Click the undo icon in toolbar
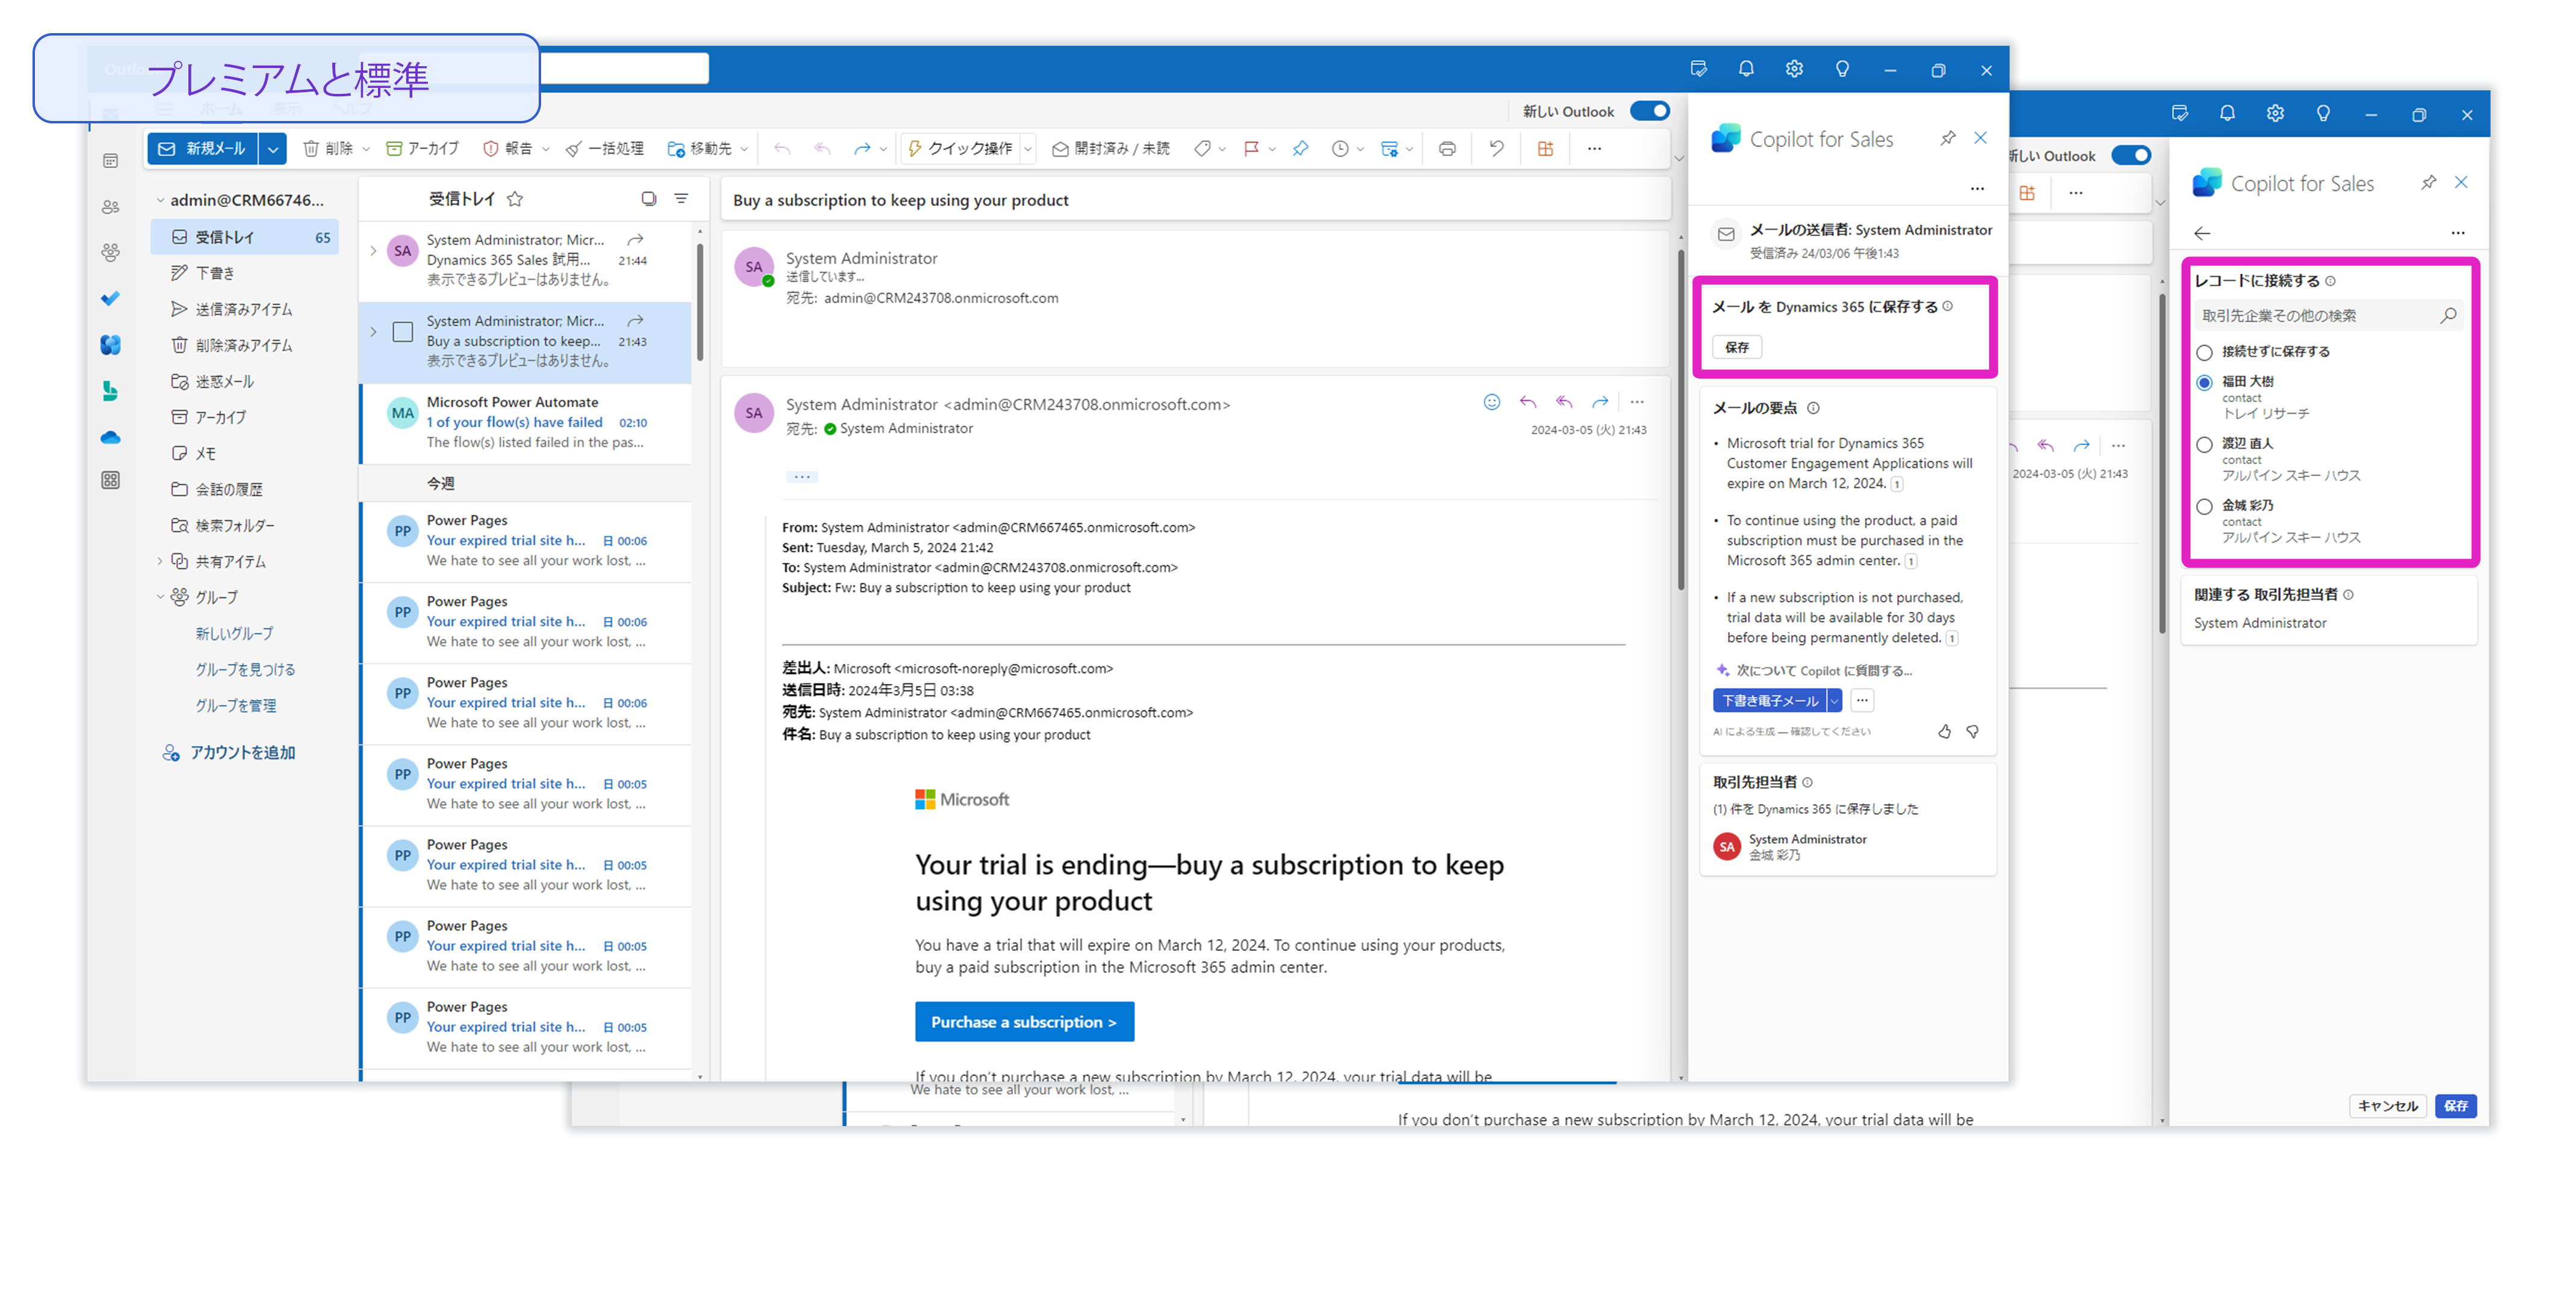 click(x=1496, y=148)
